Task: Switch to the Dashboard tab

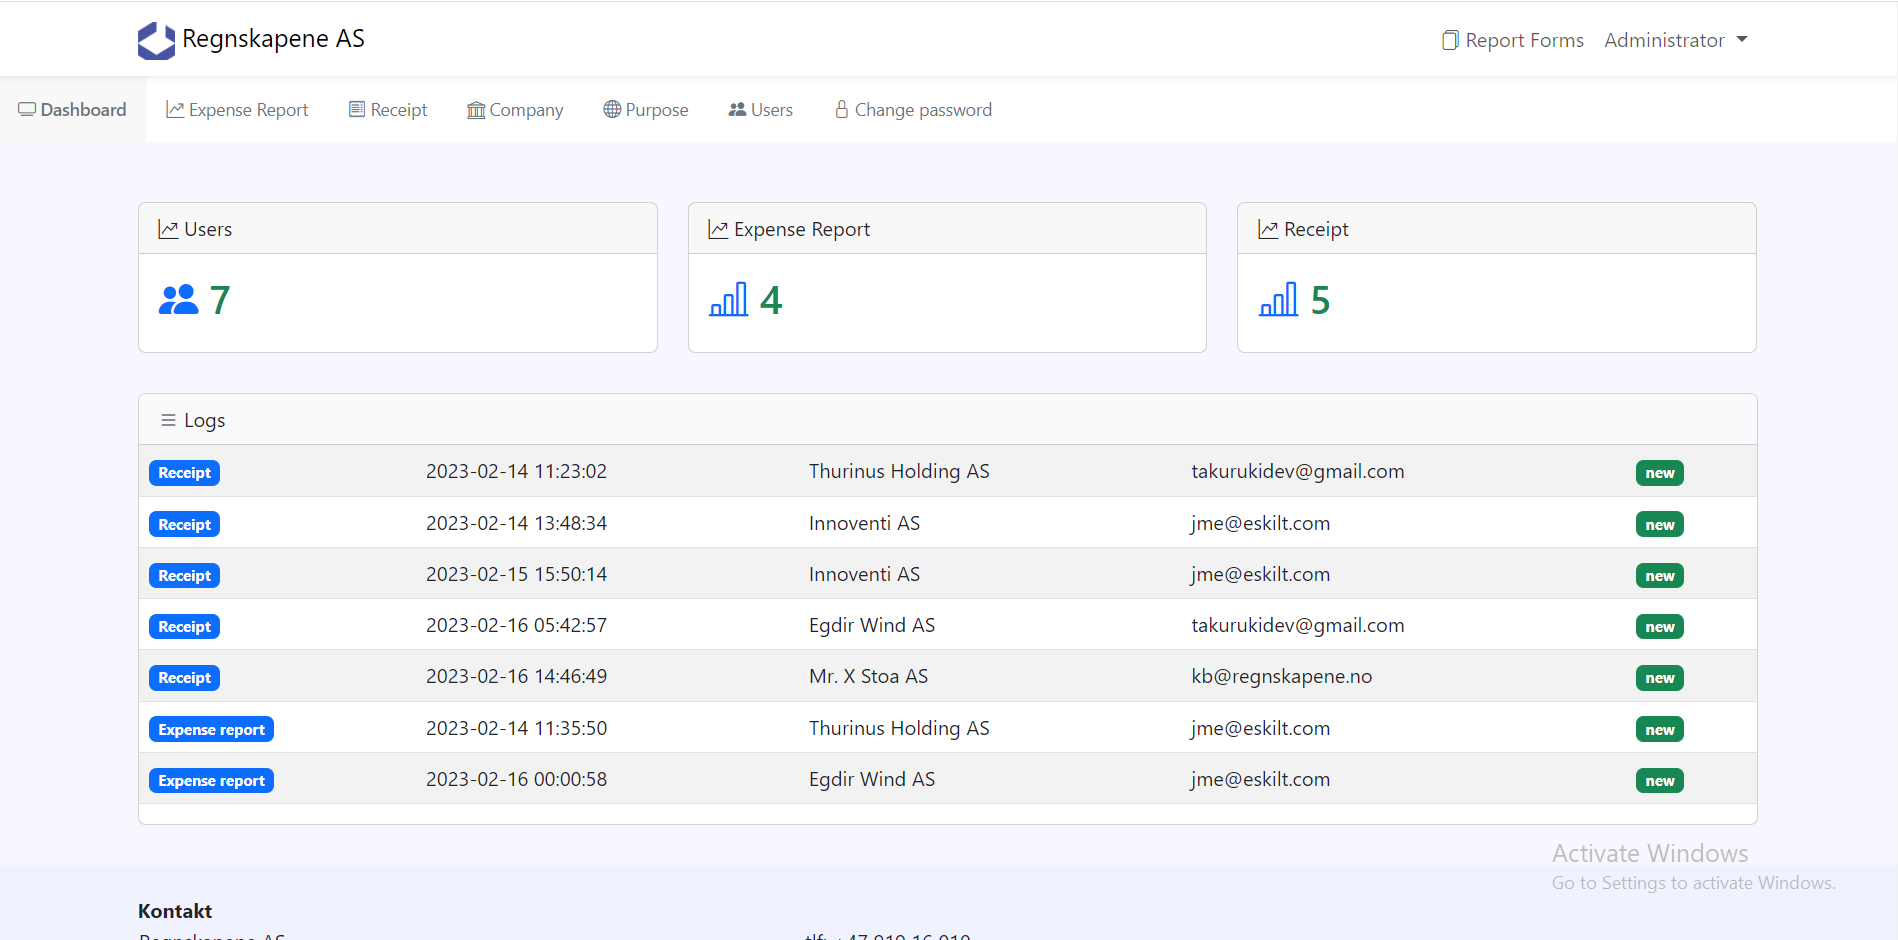Action: pos(73,110)
